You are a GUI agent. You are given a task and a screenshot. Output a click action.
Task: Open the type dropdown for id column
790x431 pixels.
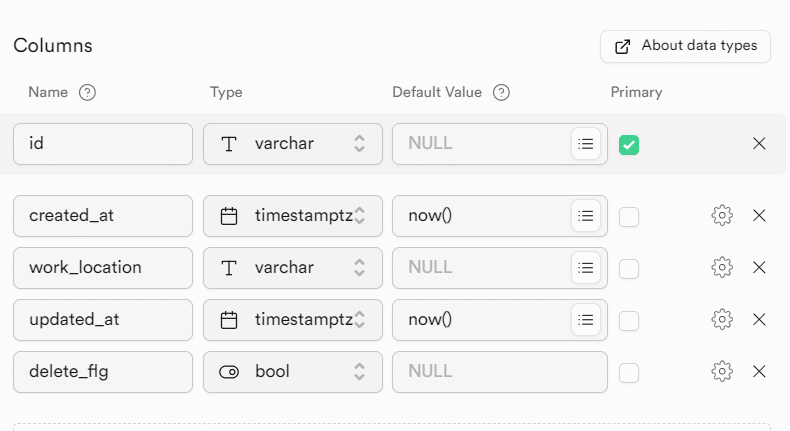click(x=293, y=144)
